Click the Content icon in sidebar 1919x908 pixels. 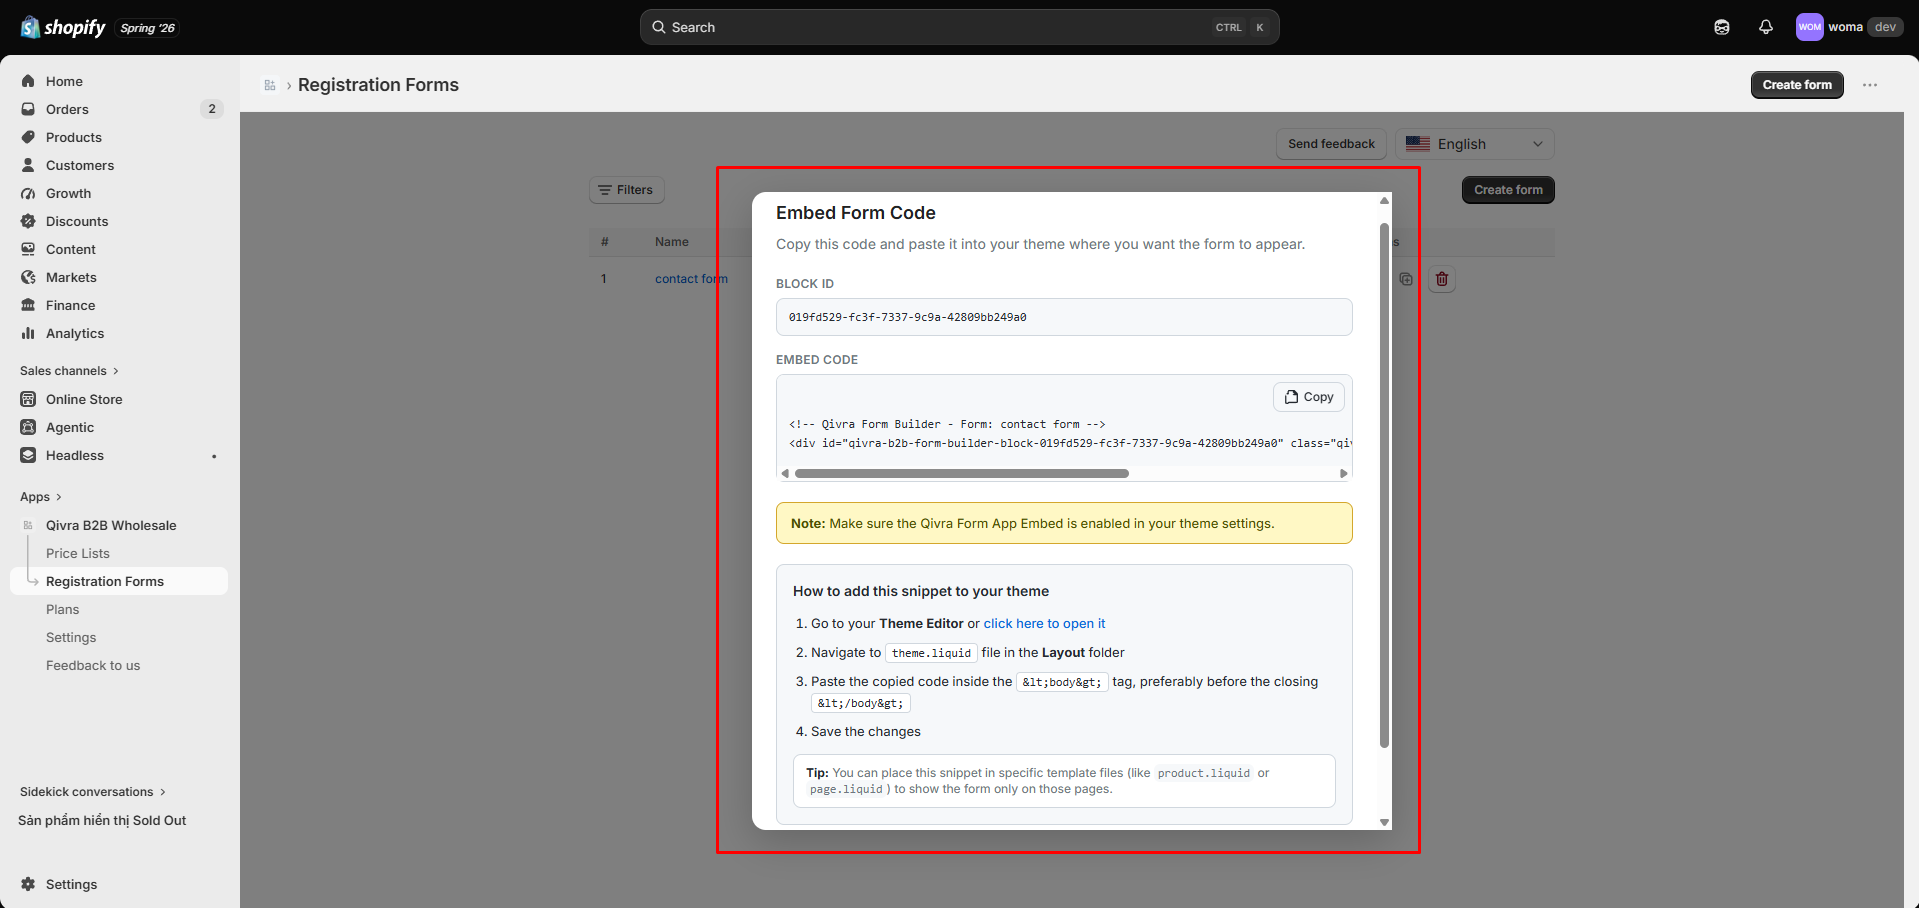click(28, 249)
